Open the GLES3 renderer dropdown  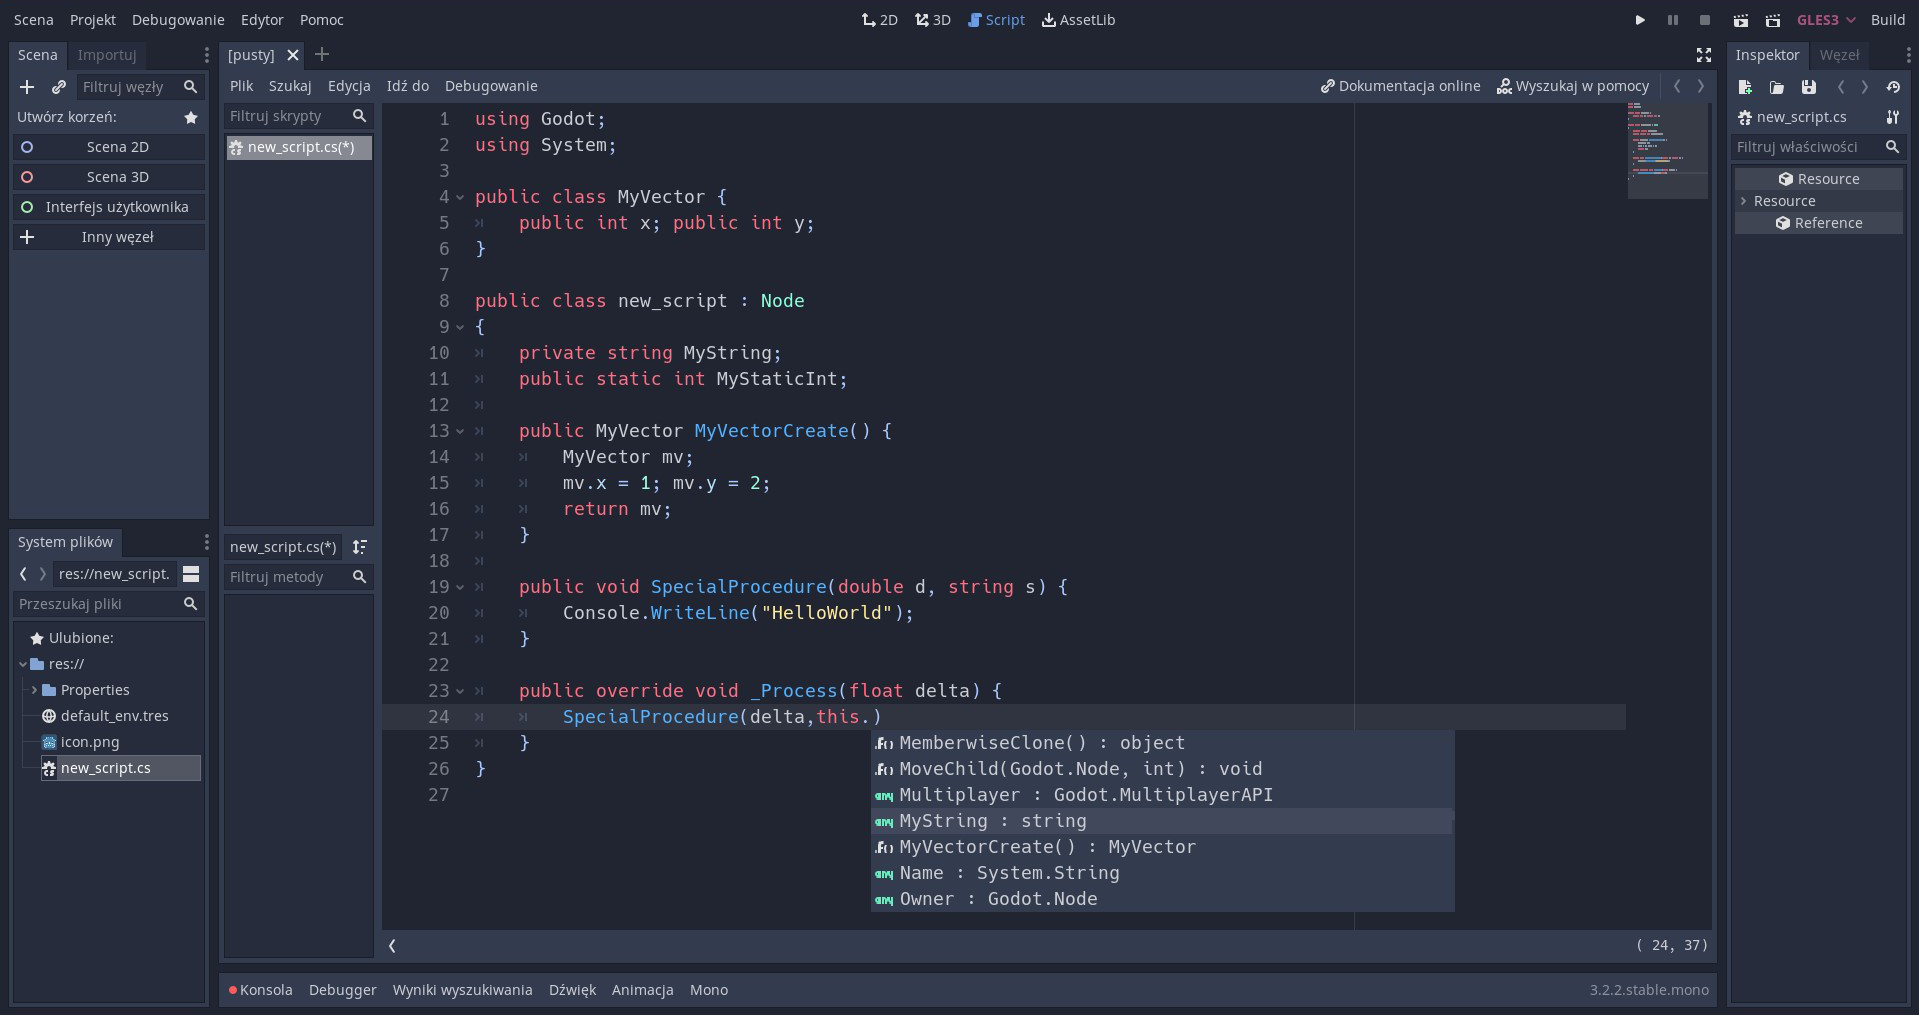tap(1825, 20)
